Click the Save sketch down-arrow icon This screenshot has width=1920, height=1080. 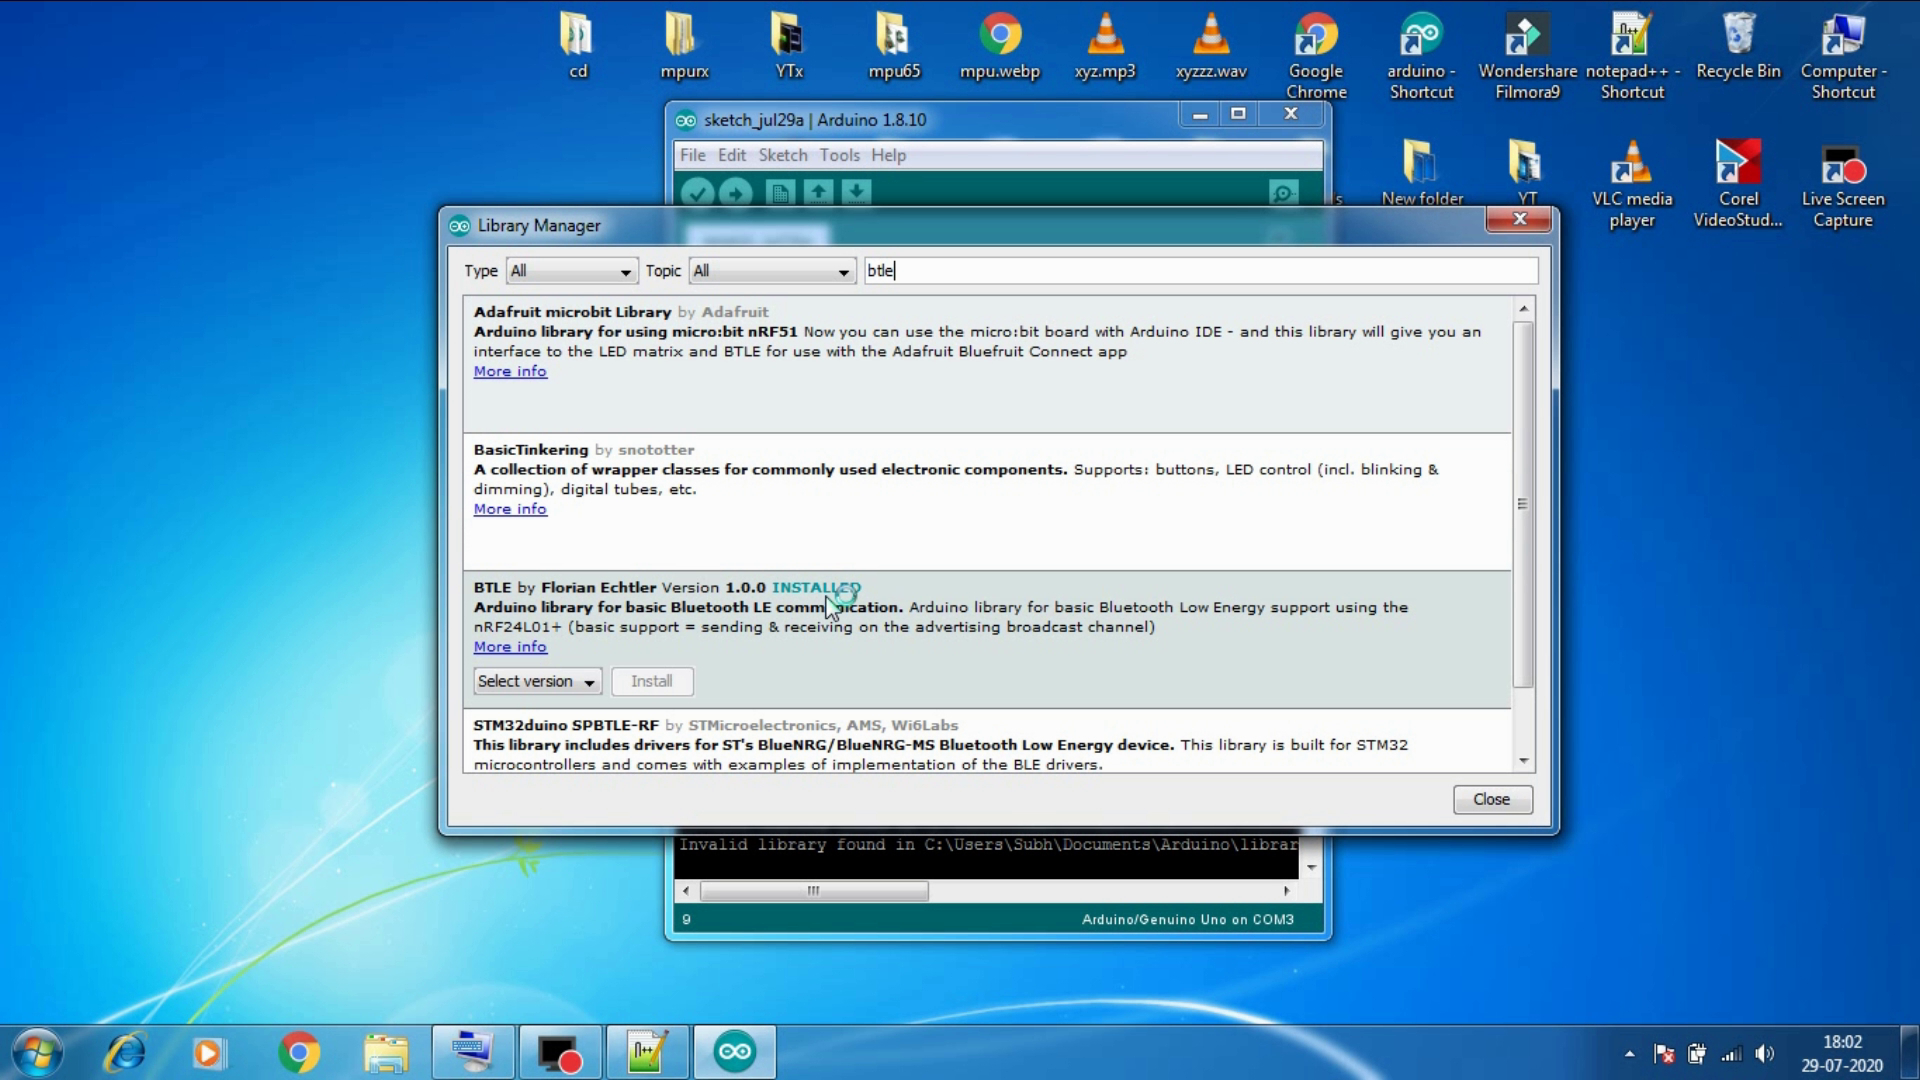pyautogui.click(x=857, y=192)
